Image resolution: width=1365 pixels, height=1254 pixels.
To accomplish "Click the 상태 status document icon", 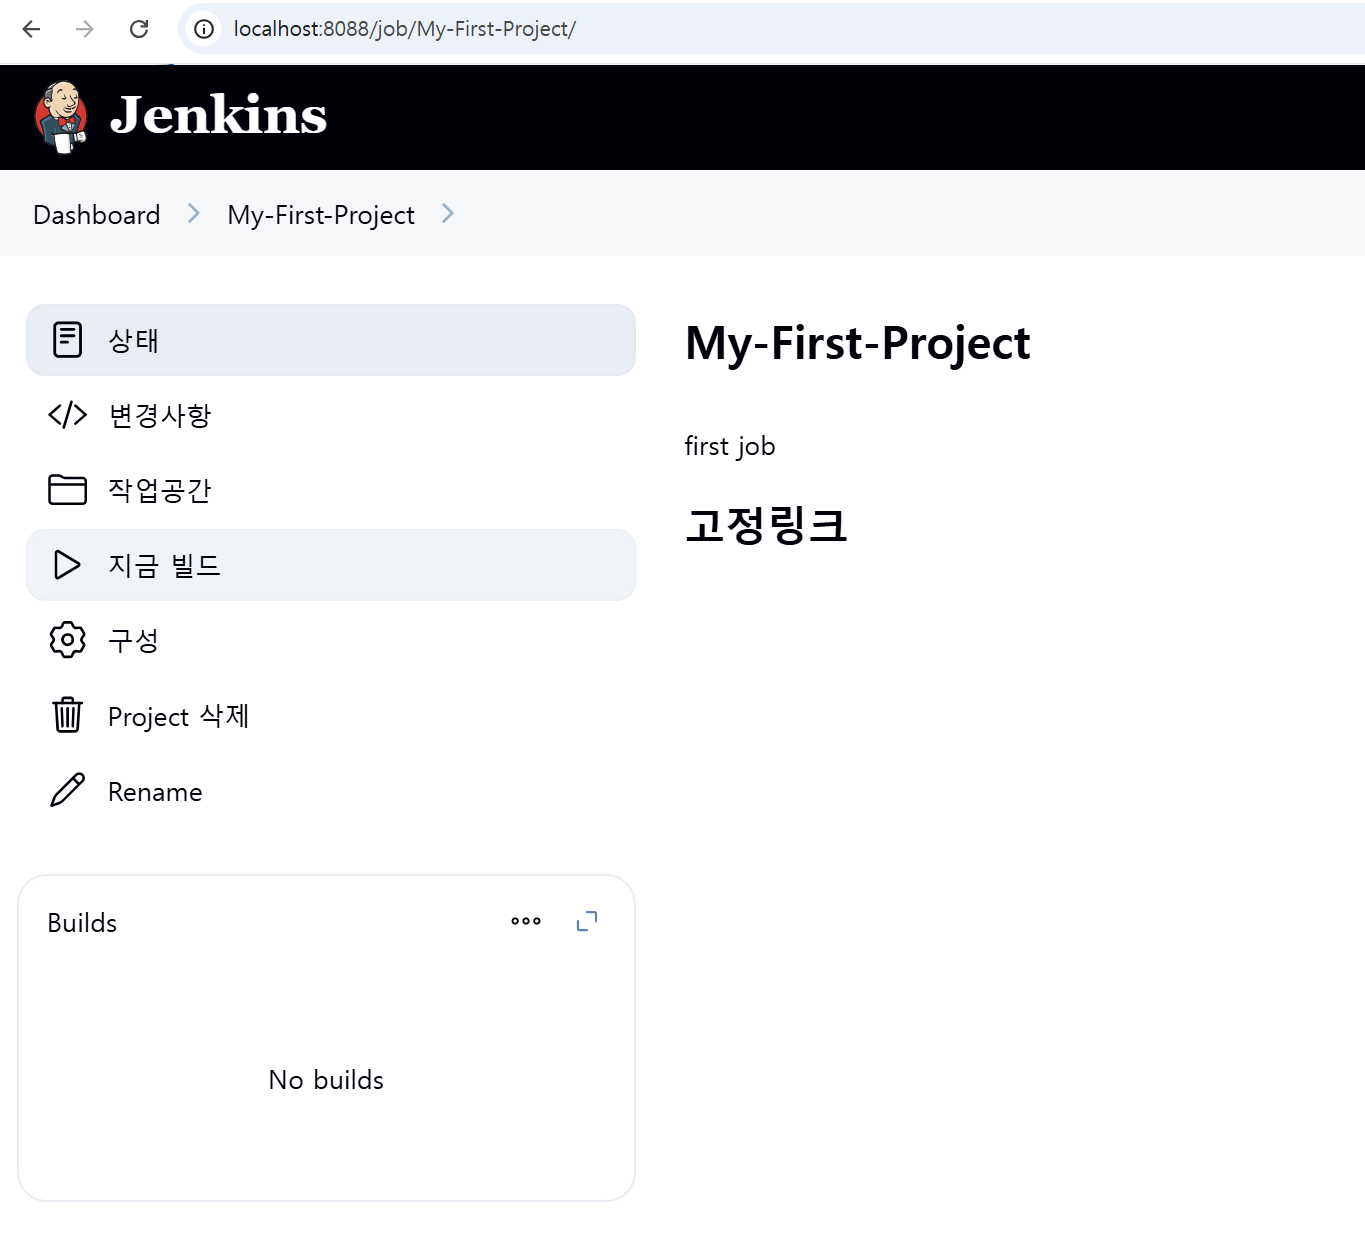I will tap(67, 340).
